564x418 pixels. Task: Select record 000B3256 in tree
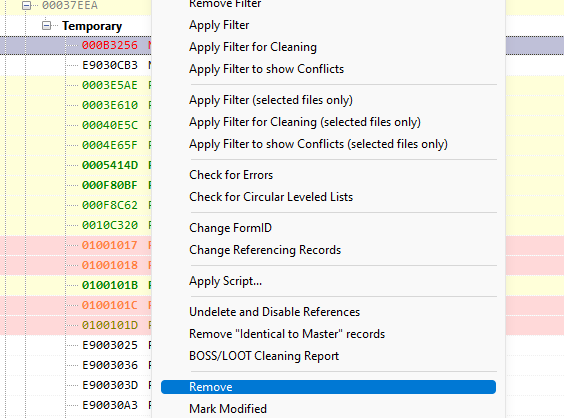click(110, 45)
